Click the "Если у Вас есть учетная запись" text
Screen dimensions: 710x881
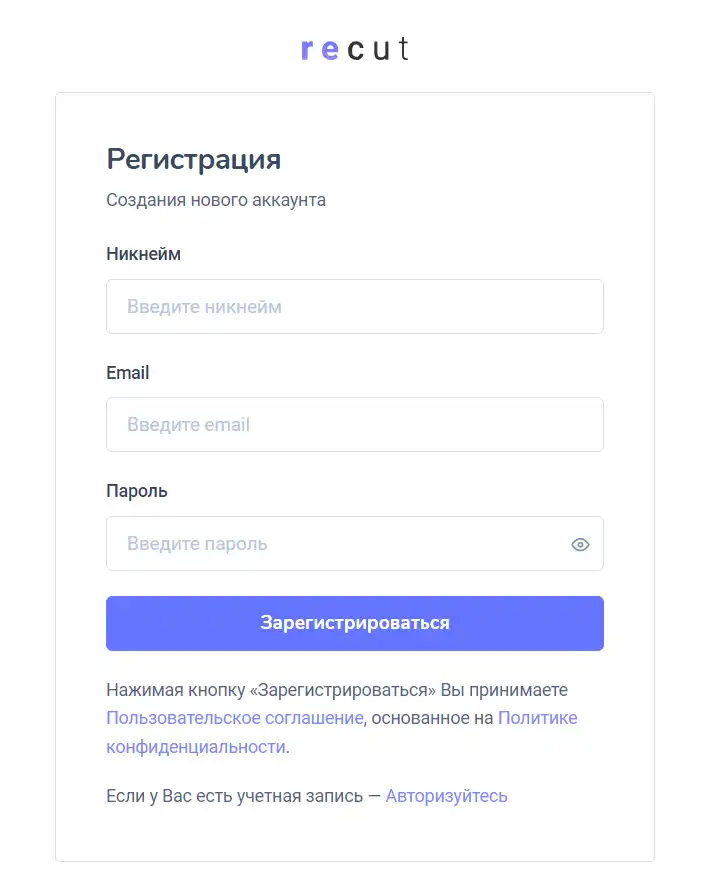[x=234, y=796]
